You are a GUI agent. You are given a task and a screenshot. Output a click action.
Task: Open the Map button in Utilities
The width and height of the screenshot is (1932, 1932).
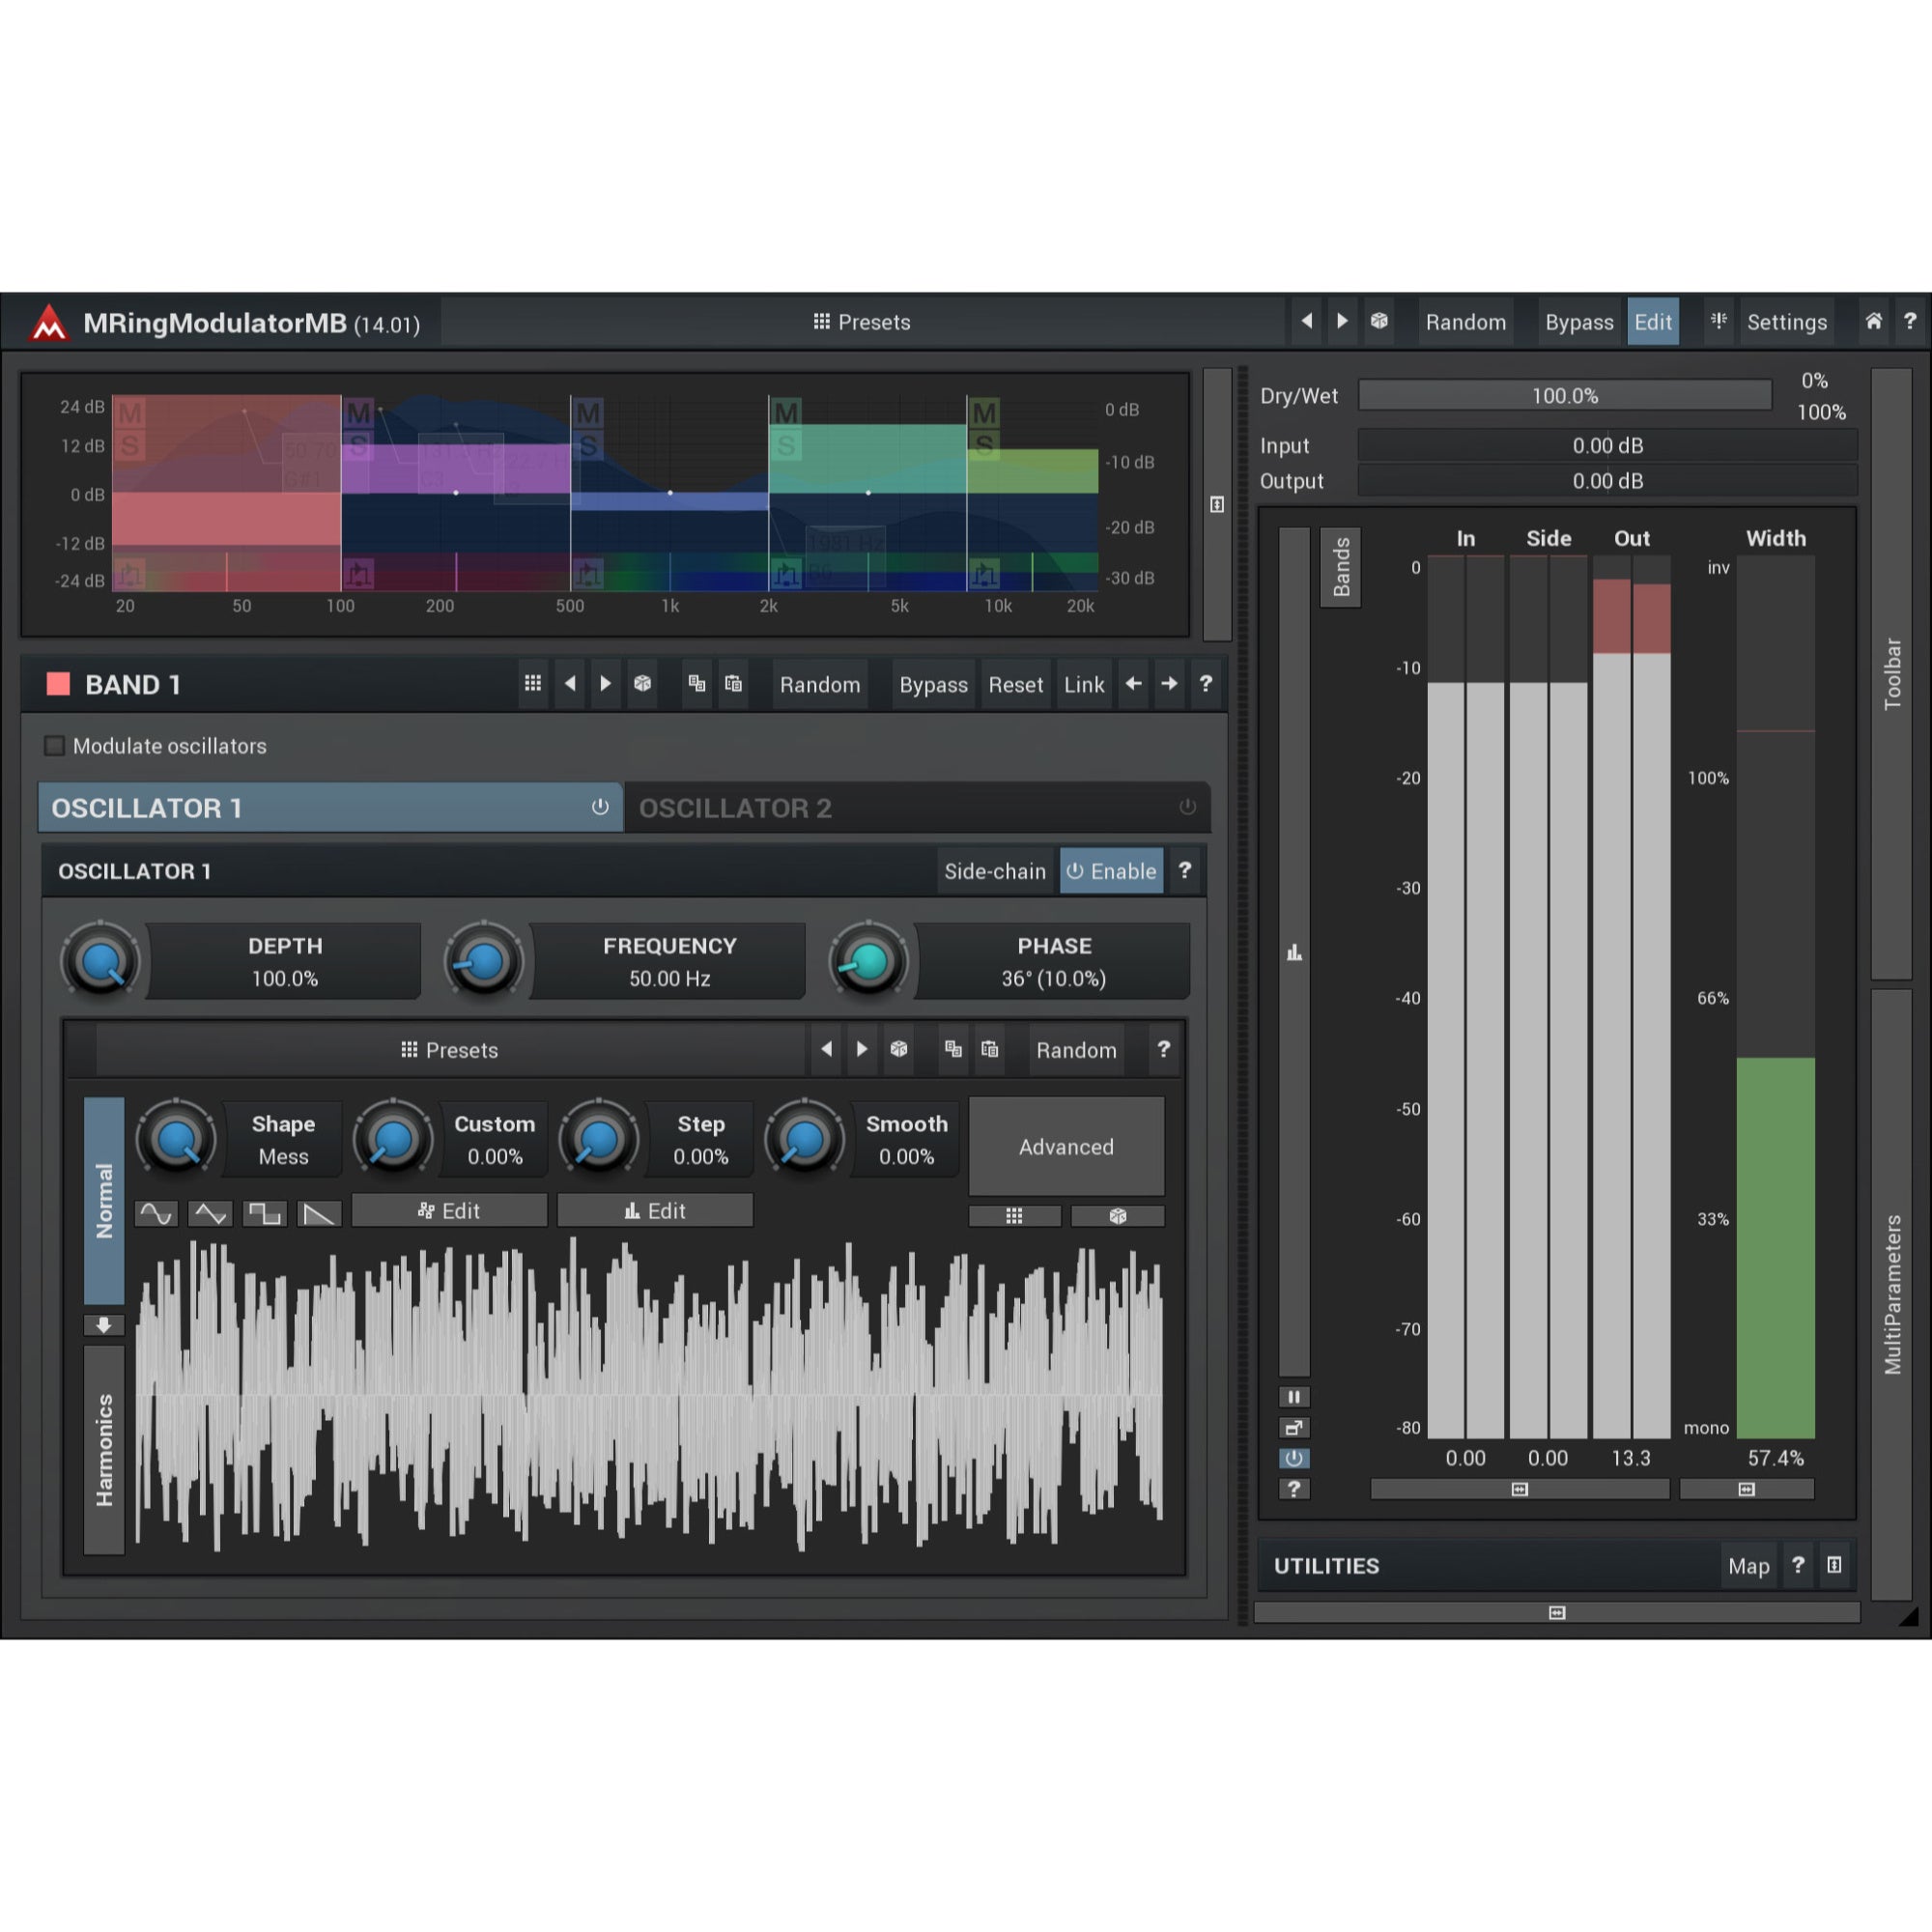pos(1748,1566)
